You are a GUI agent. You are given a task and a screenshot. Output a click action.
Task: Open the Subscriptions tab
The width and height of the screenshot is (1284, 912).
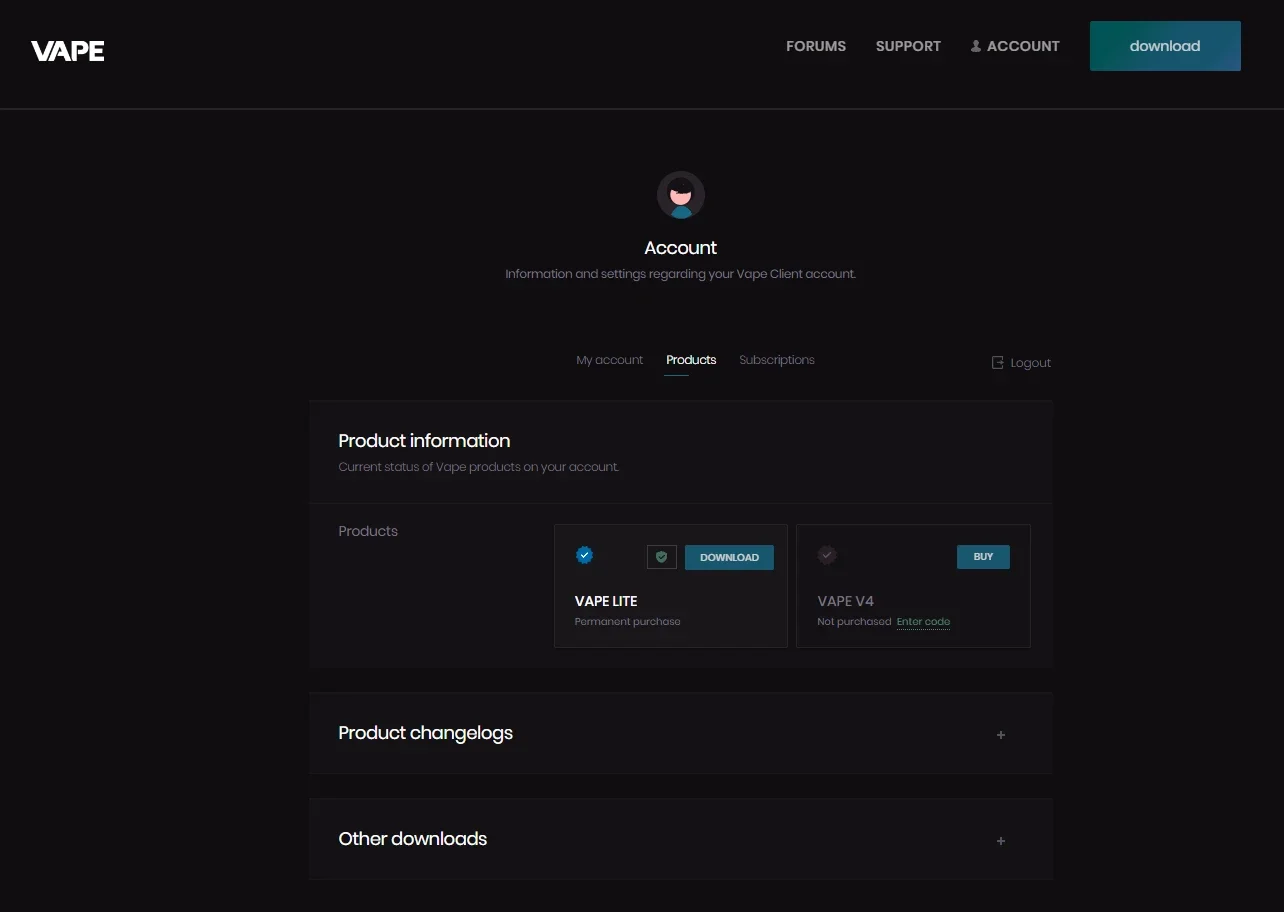[x=777, y=360]
